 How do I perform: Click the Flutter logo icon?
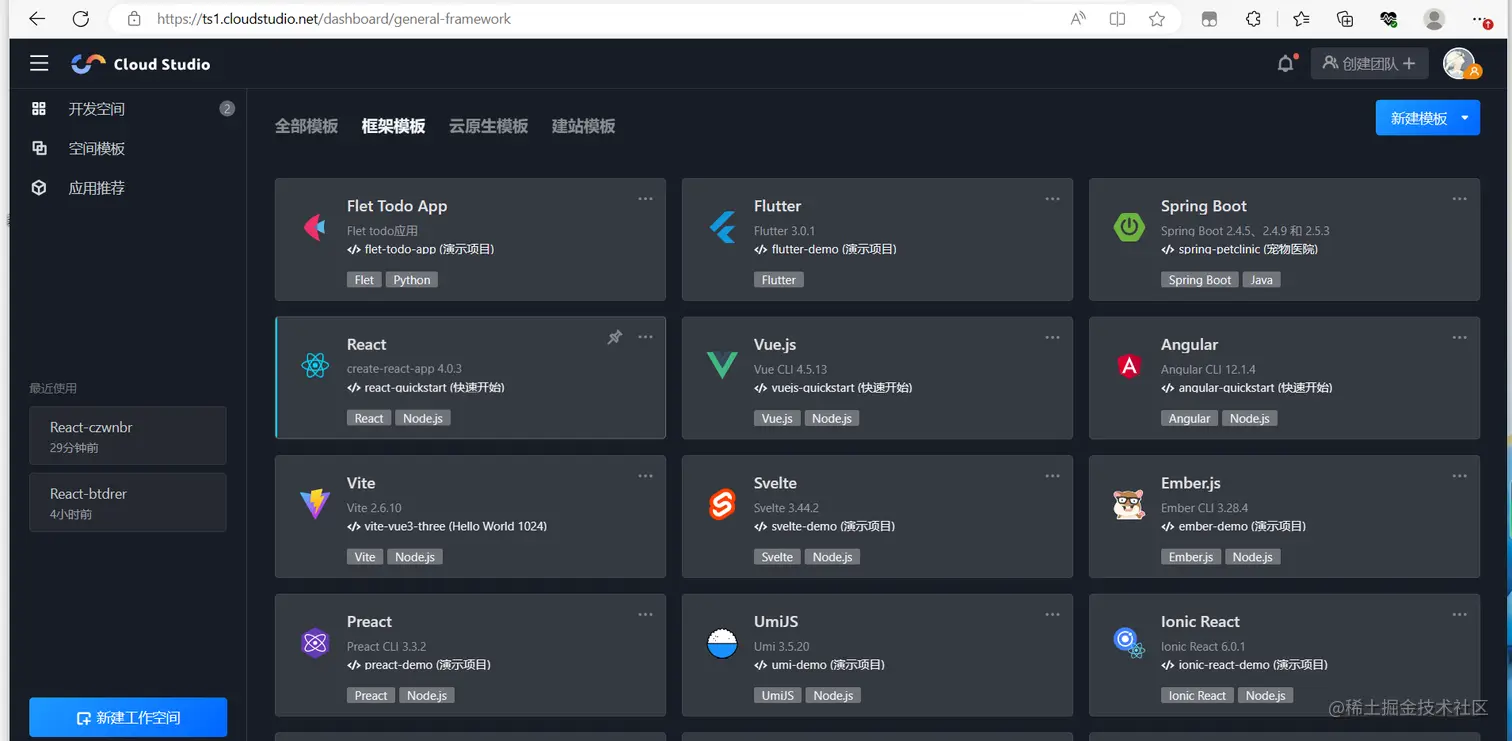coord(722,228)
